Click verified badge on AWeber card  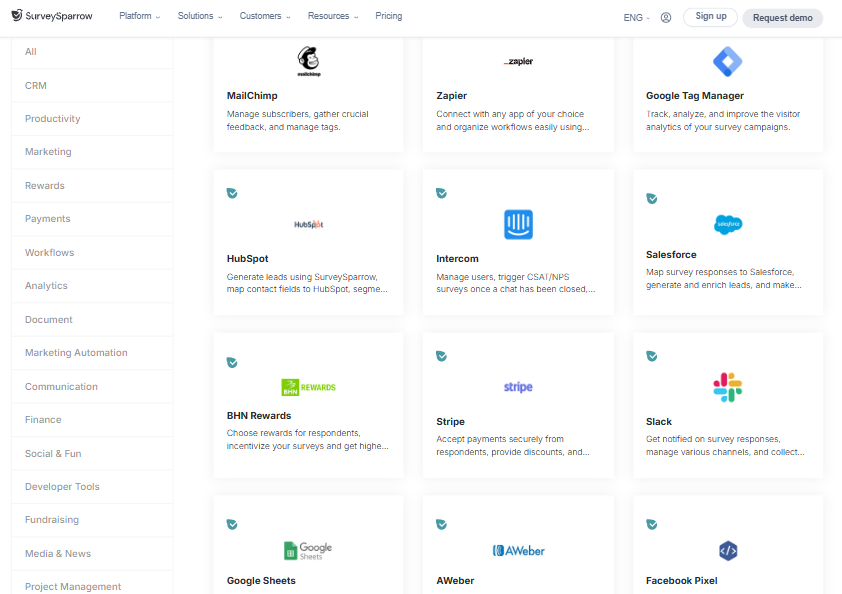pyautogui.click(x=441, y=524)
